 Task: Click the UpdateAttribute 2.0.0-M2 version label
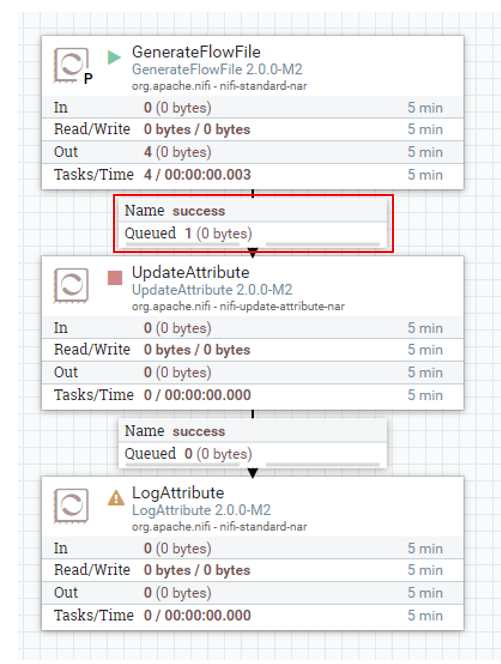pos(212,290)
